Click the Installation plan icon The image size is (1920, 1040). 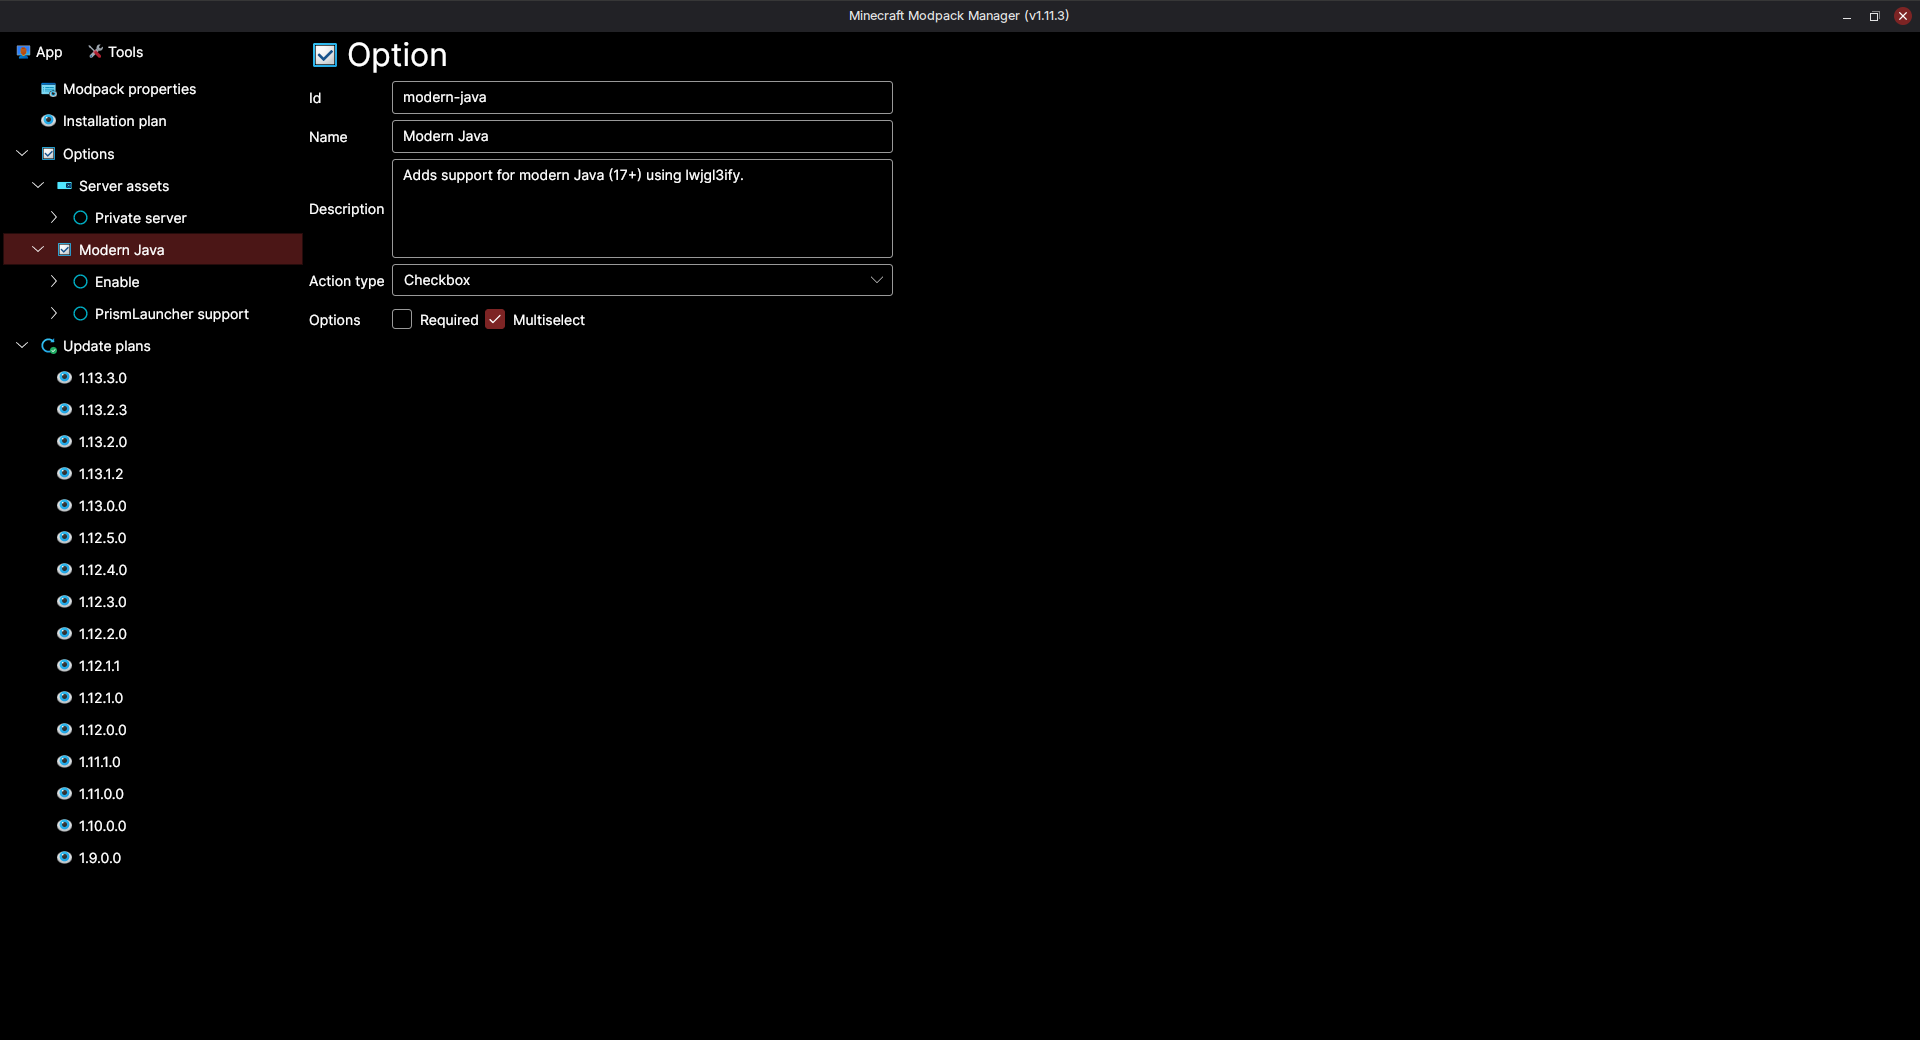point(48,121)
